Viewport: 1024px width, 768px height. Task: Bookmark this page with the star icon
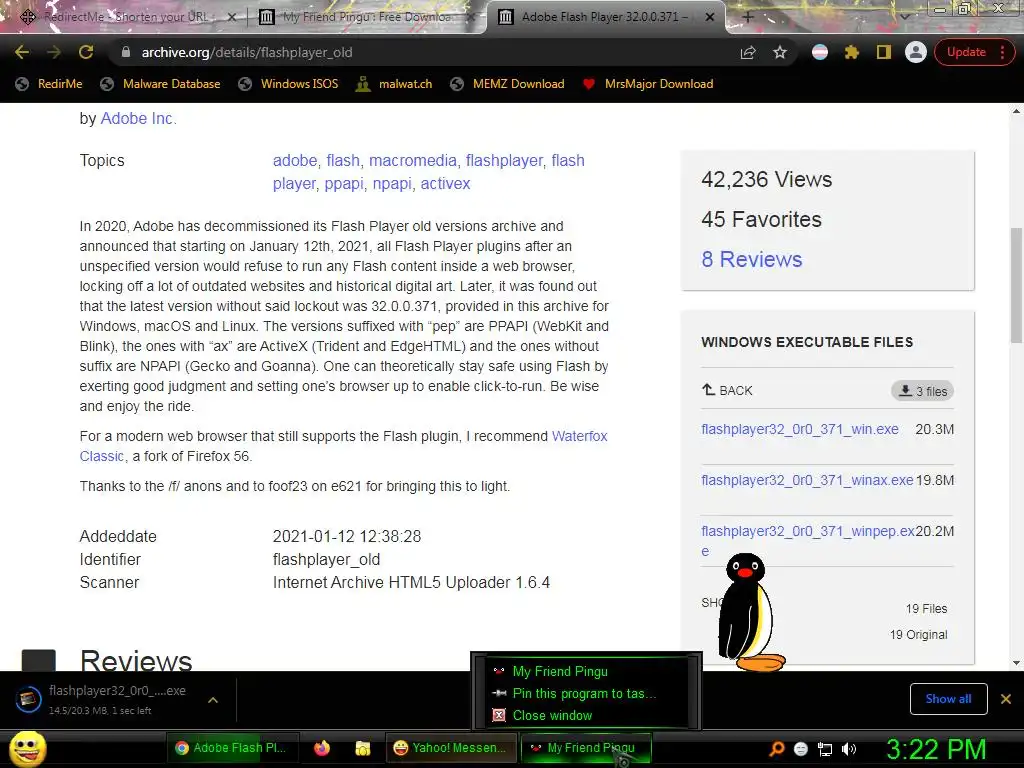[x=780, y=52]
